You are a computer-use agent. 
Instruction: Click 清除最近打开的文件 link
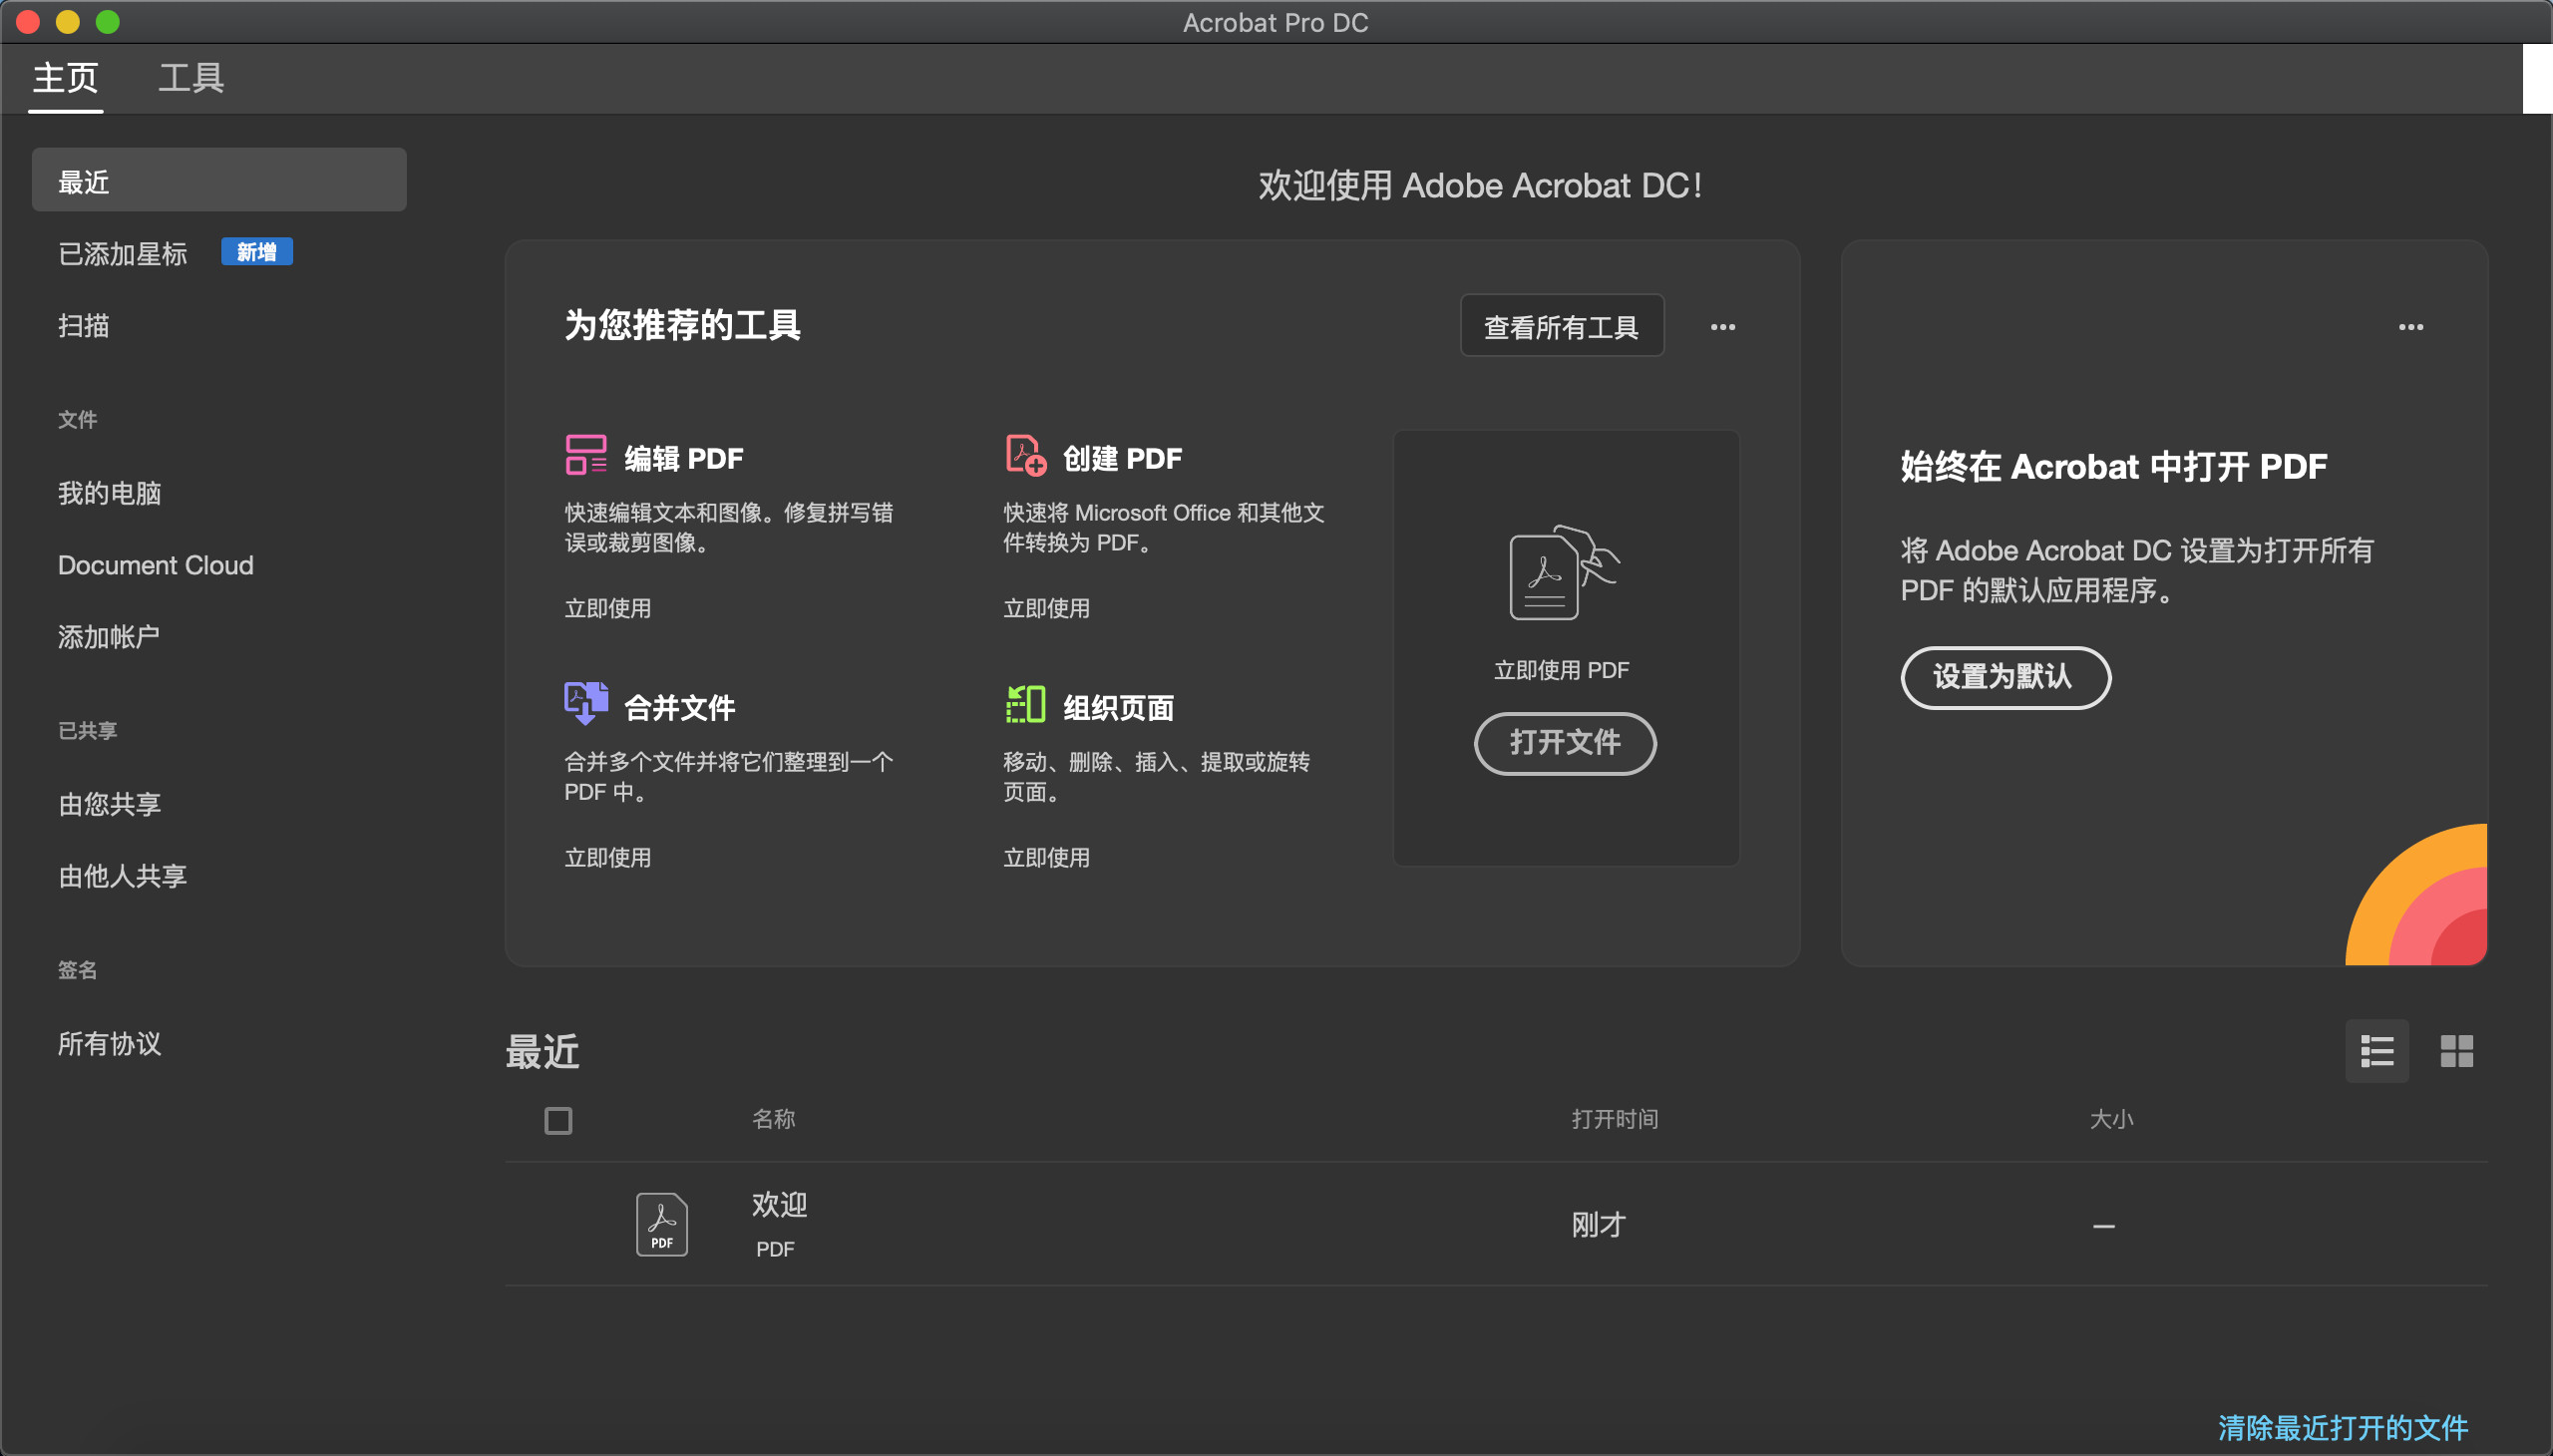click(x=2343, y=1428)
